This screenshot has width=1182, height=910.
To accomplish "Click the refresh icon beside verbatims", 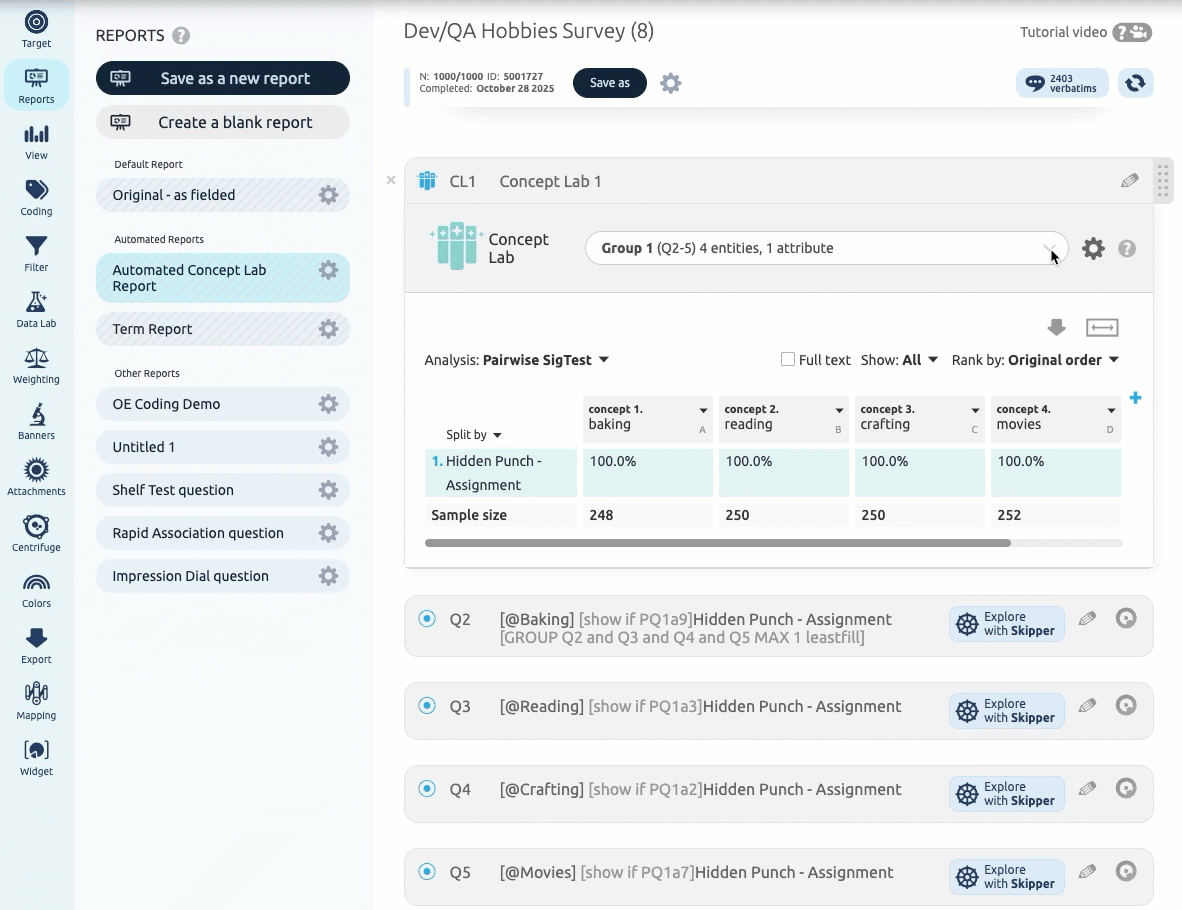I will (x=1135, y=83).
